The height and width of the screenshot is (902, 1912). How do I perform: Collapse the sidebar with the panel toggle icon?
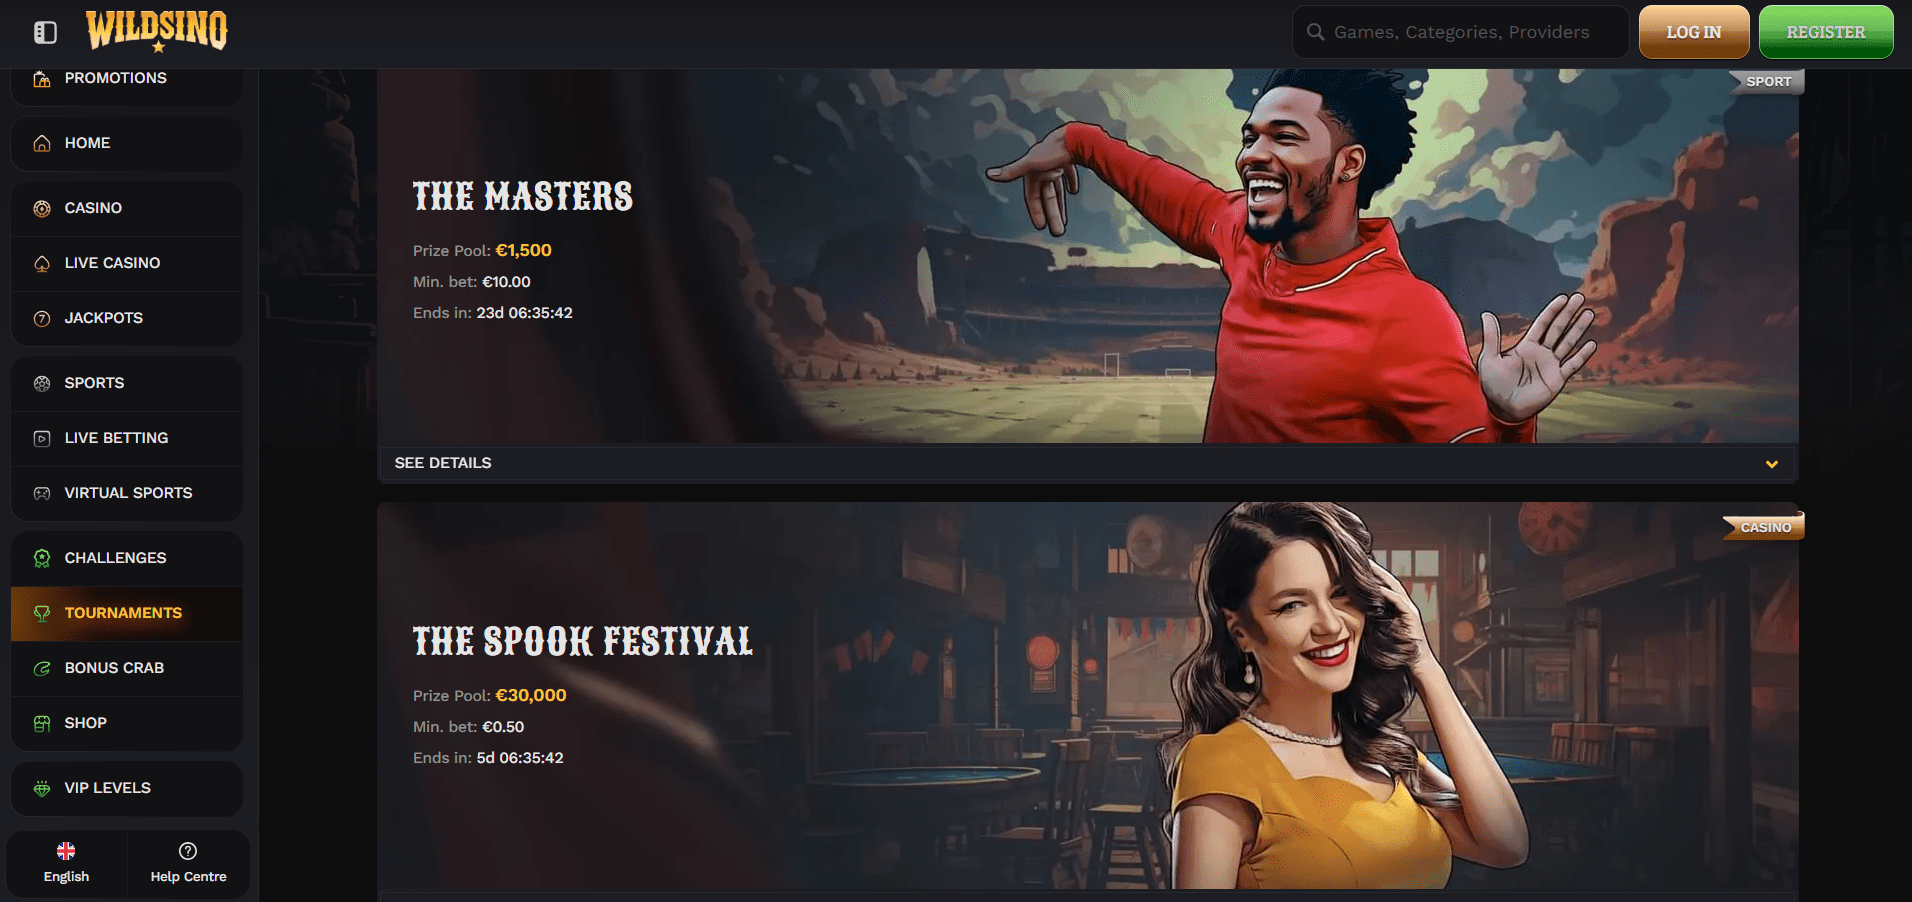(46, 32)
